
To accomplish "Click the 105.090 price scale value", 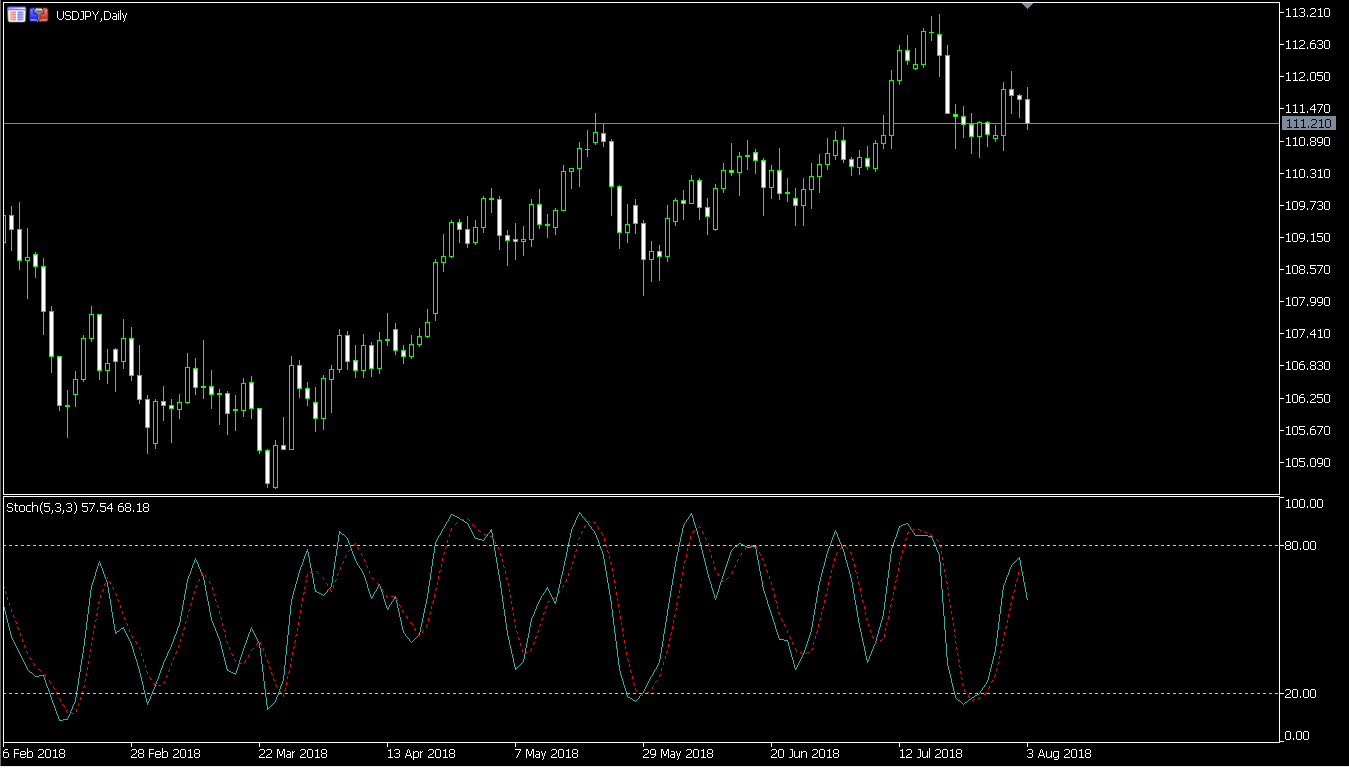I will pyautogui.click(x=1308, y=463).
